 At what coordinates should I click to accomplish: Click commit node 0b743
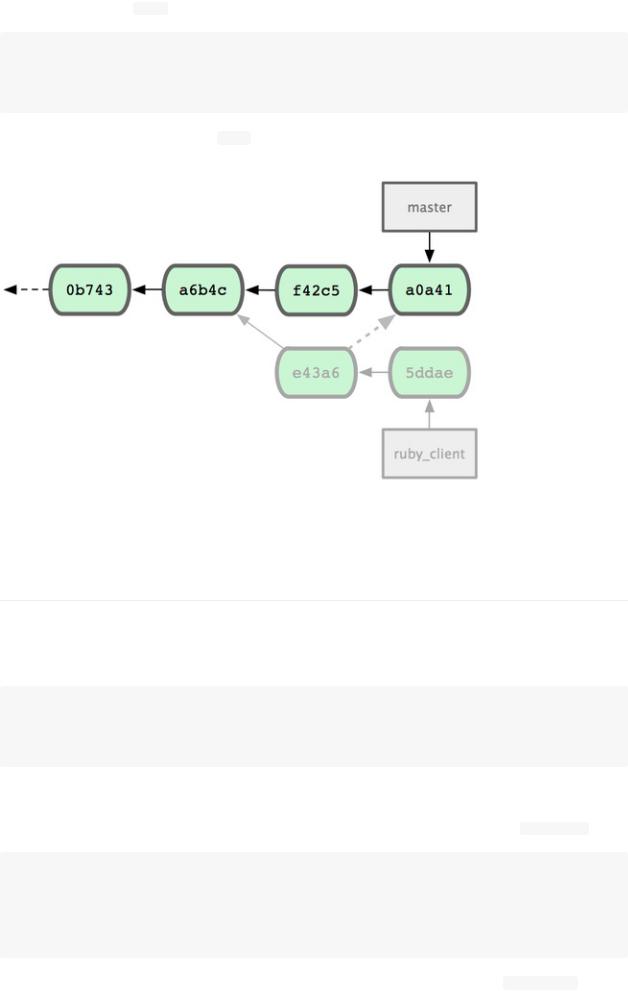pyautogui.click(x=90, y=290)
